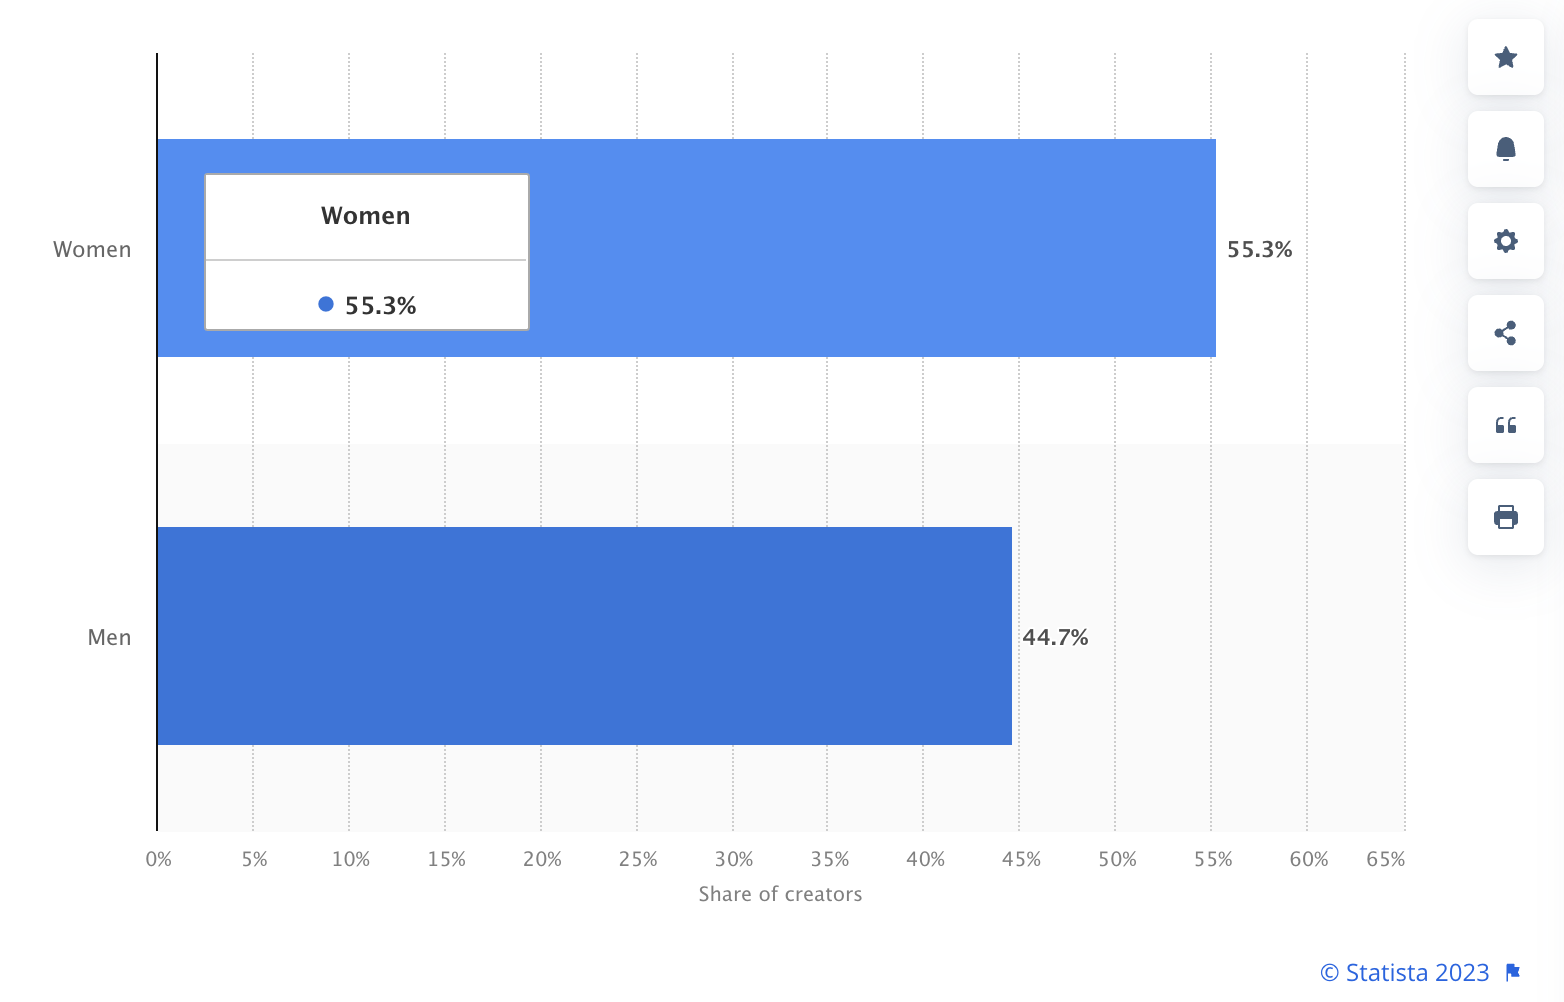Open chart settings gear icon
Image resolution: width=1564 pixels, height=1002 pixels.
pyautogui.click(x=1505, y=241)
